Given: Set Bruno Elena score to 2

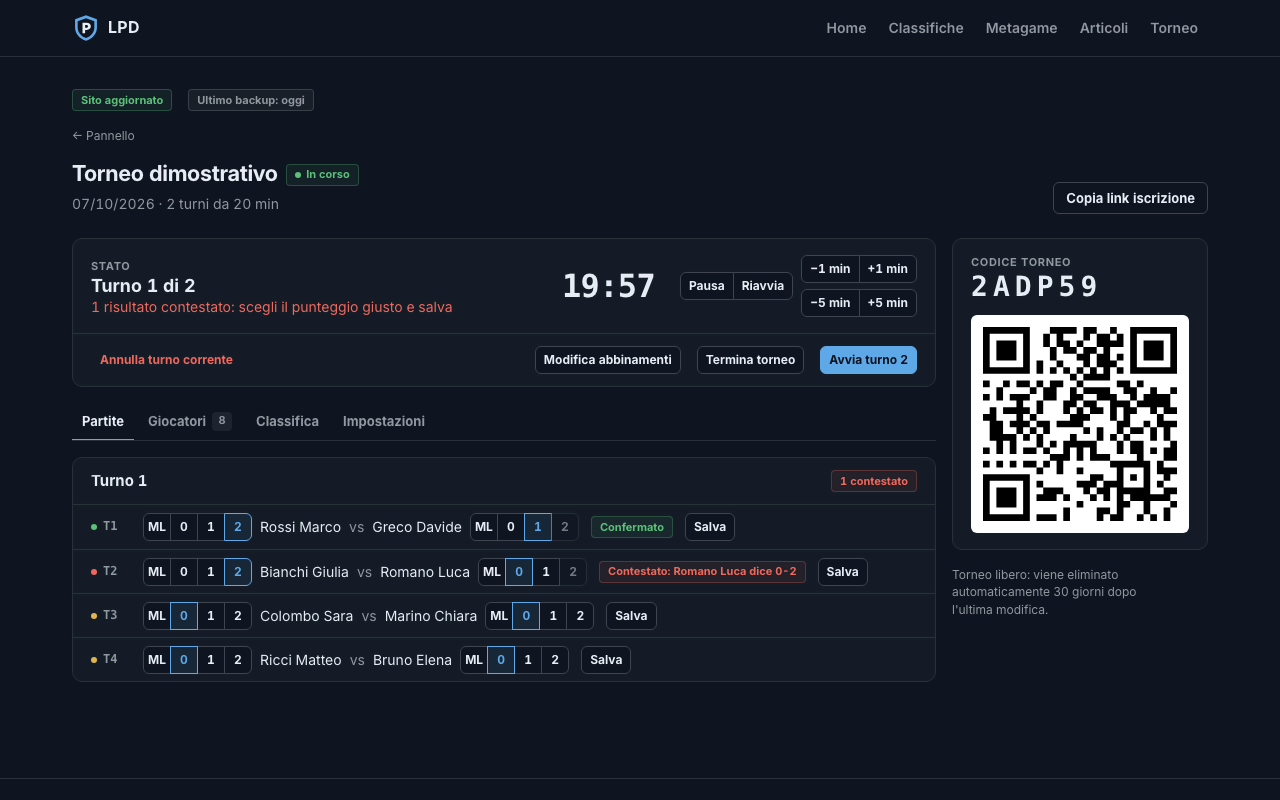Looking at the screenshot, I should click(555, 660).
